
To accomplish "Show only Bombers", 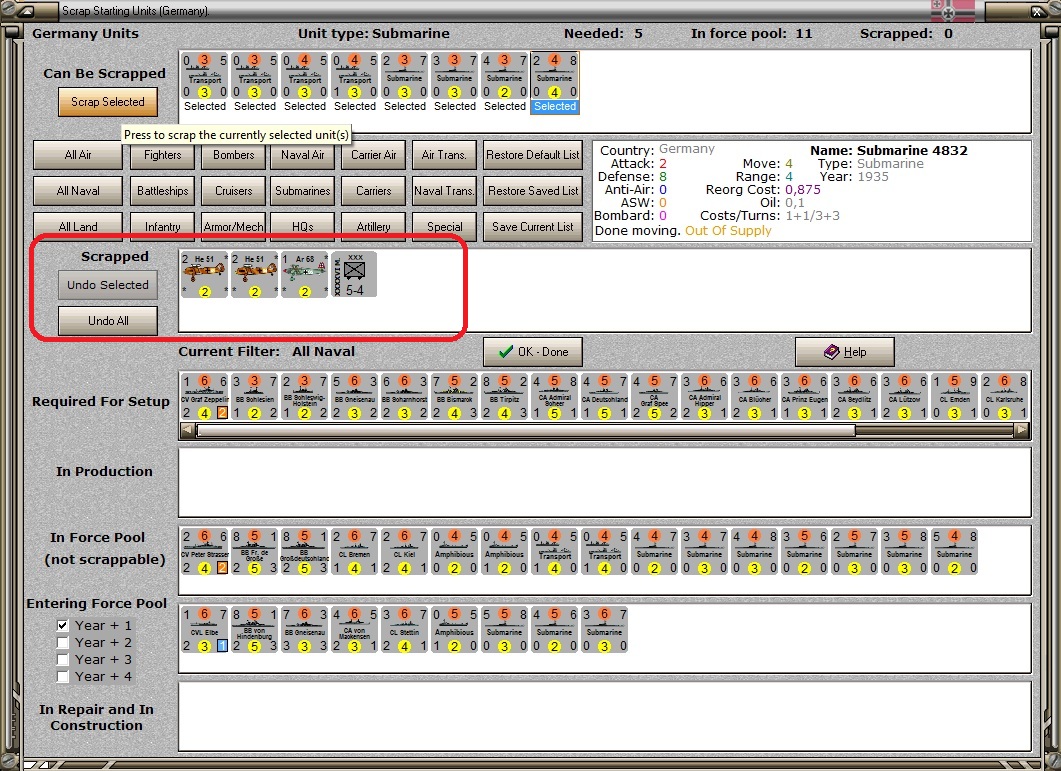I will point(233,155).
